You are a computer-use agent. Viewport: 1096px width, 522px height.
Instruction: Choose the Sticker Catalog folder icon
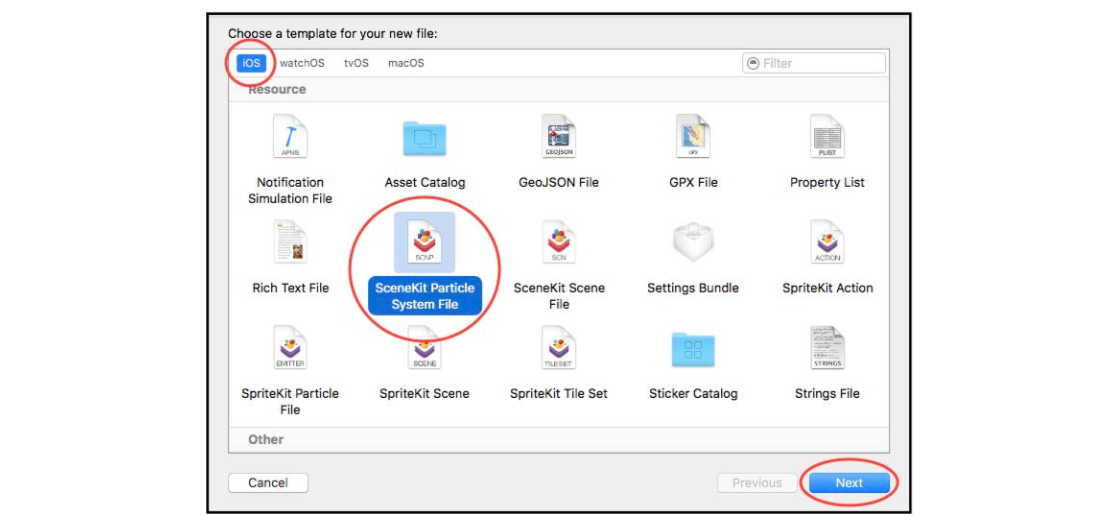[693, 349]
